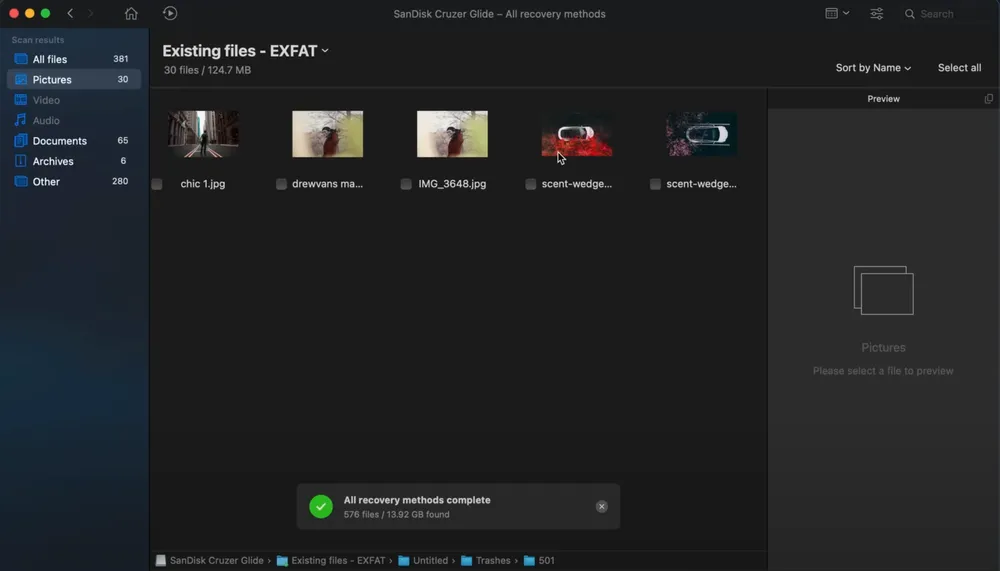1000x571 pixels.
Task: Click All recovery methods complete message
Action: [417, 500]
